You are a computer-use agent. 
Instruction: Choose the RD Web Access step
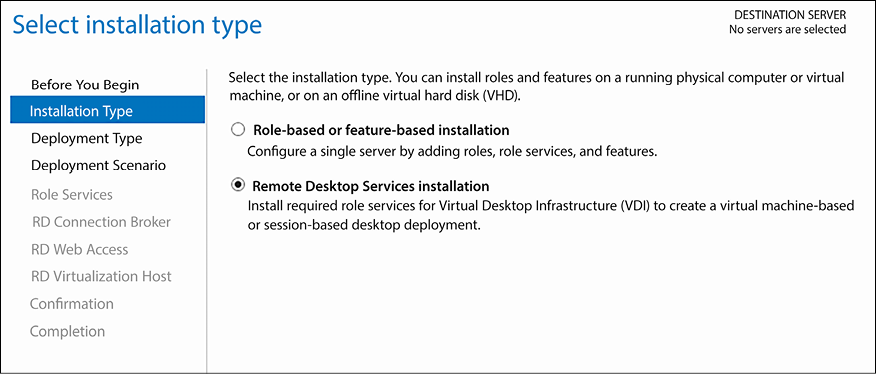click(80, 249)
